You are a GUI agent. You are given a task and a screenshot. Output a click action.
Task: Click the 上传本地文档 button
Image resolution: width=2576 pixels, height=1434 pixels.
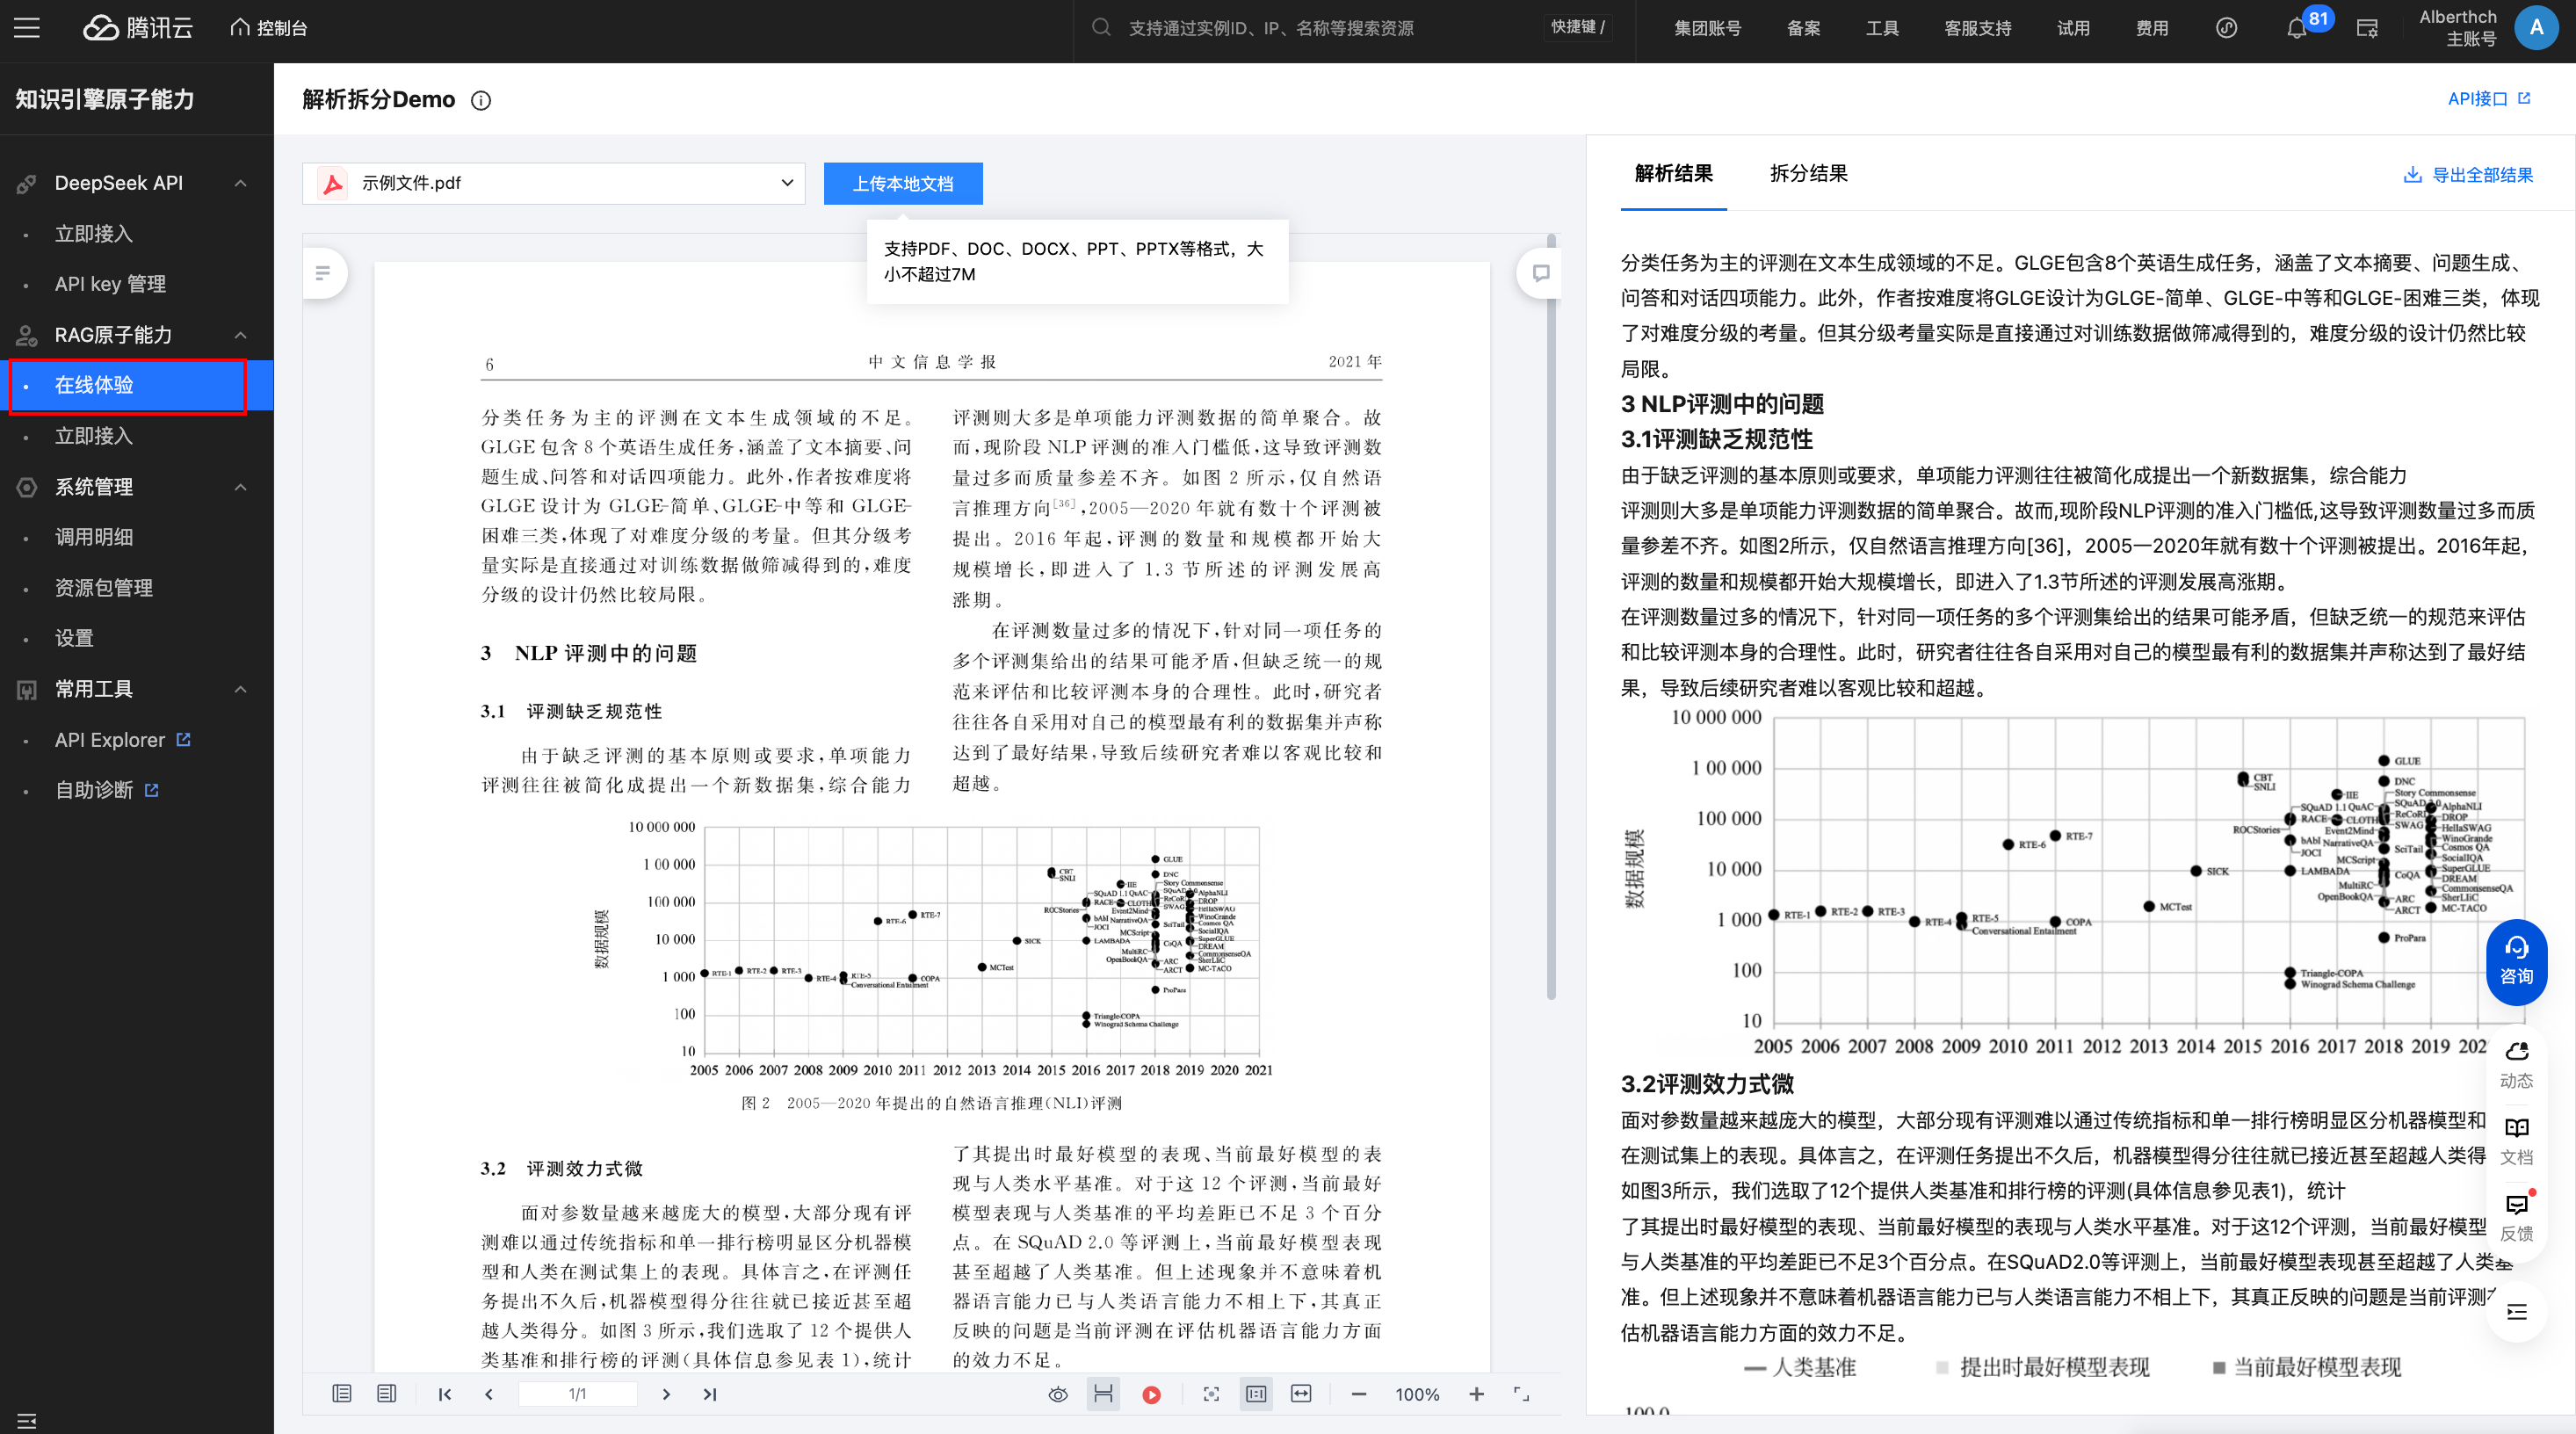coord(903,183)
